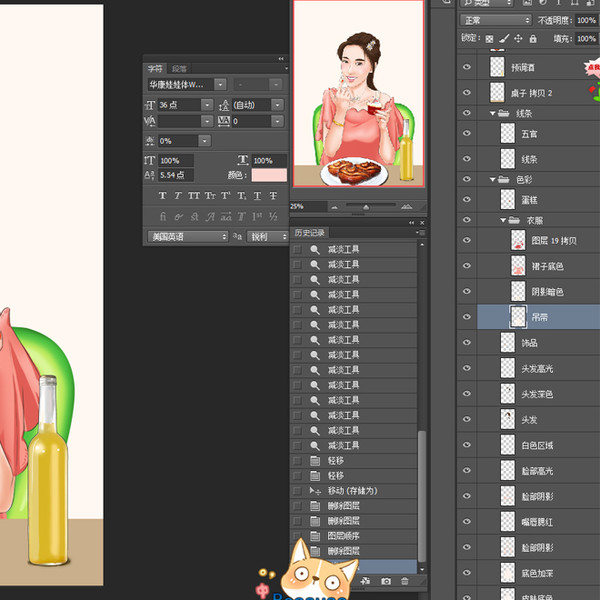Switch to the 段落 tab
The width and height of the screenshot is (600, 600).
coord(179,68)
